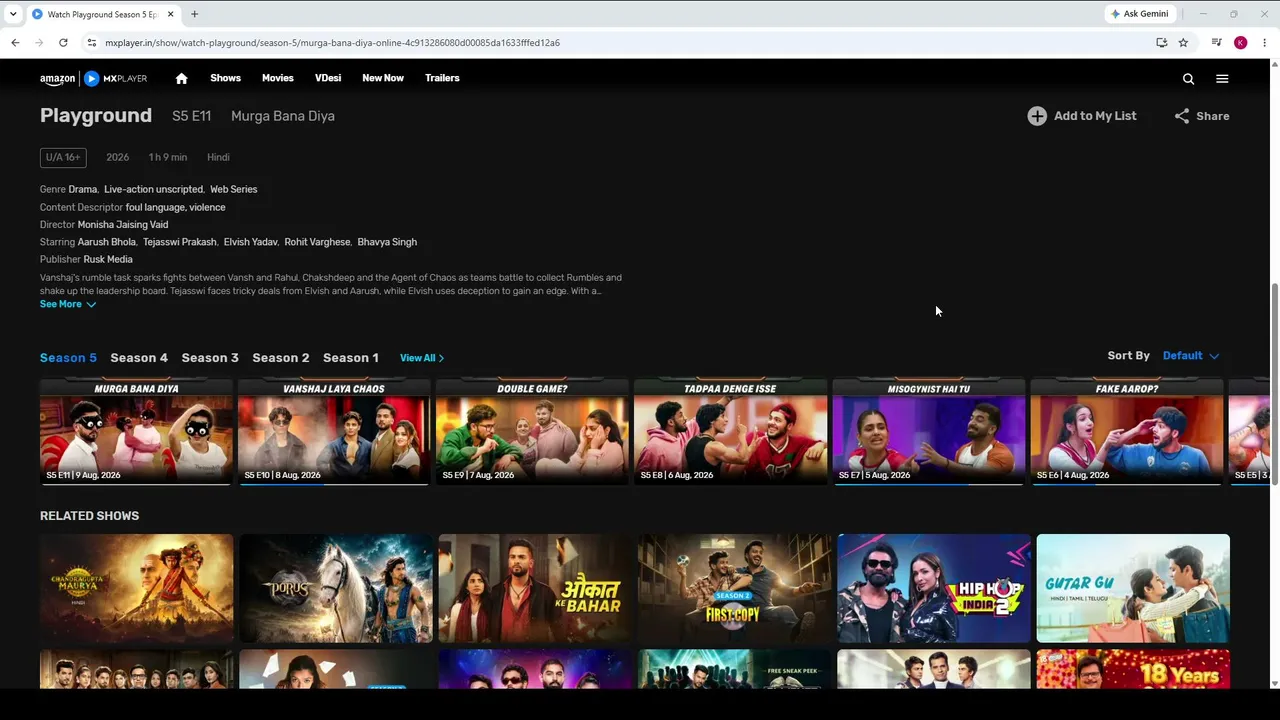The image size is (1280, 720).
Task: Open the Shows menu
Action: tap(225, 78)
